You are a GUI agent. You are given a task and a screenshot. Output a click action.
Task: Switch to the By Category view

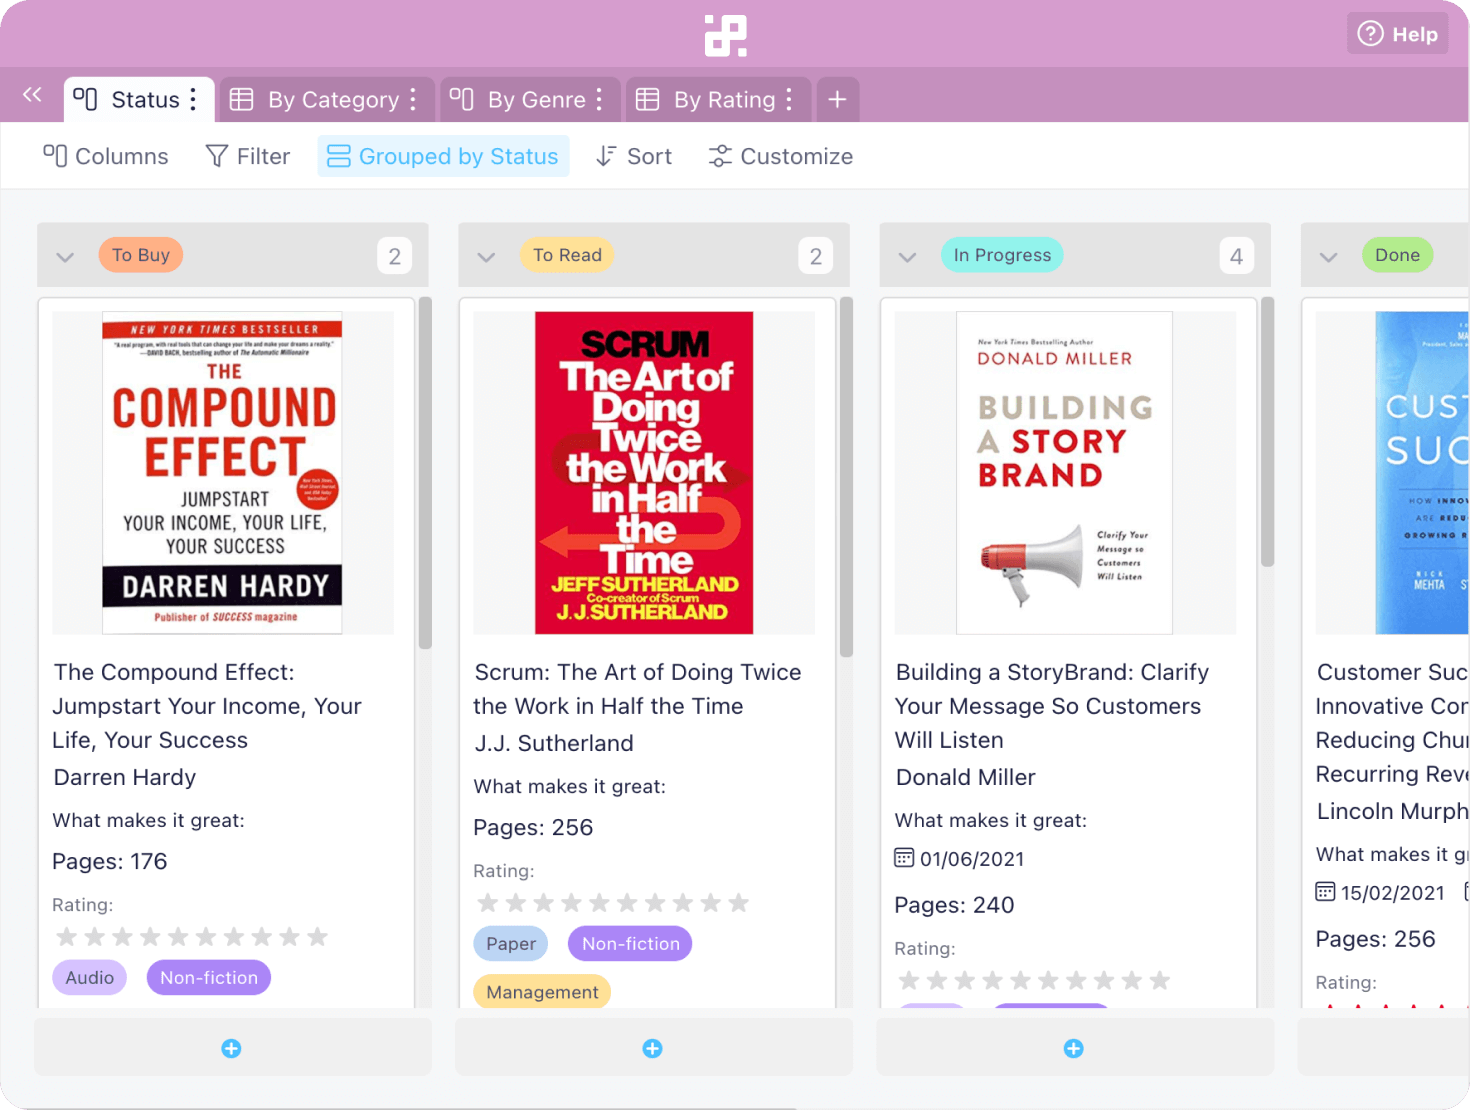pos(330,99)
